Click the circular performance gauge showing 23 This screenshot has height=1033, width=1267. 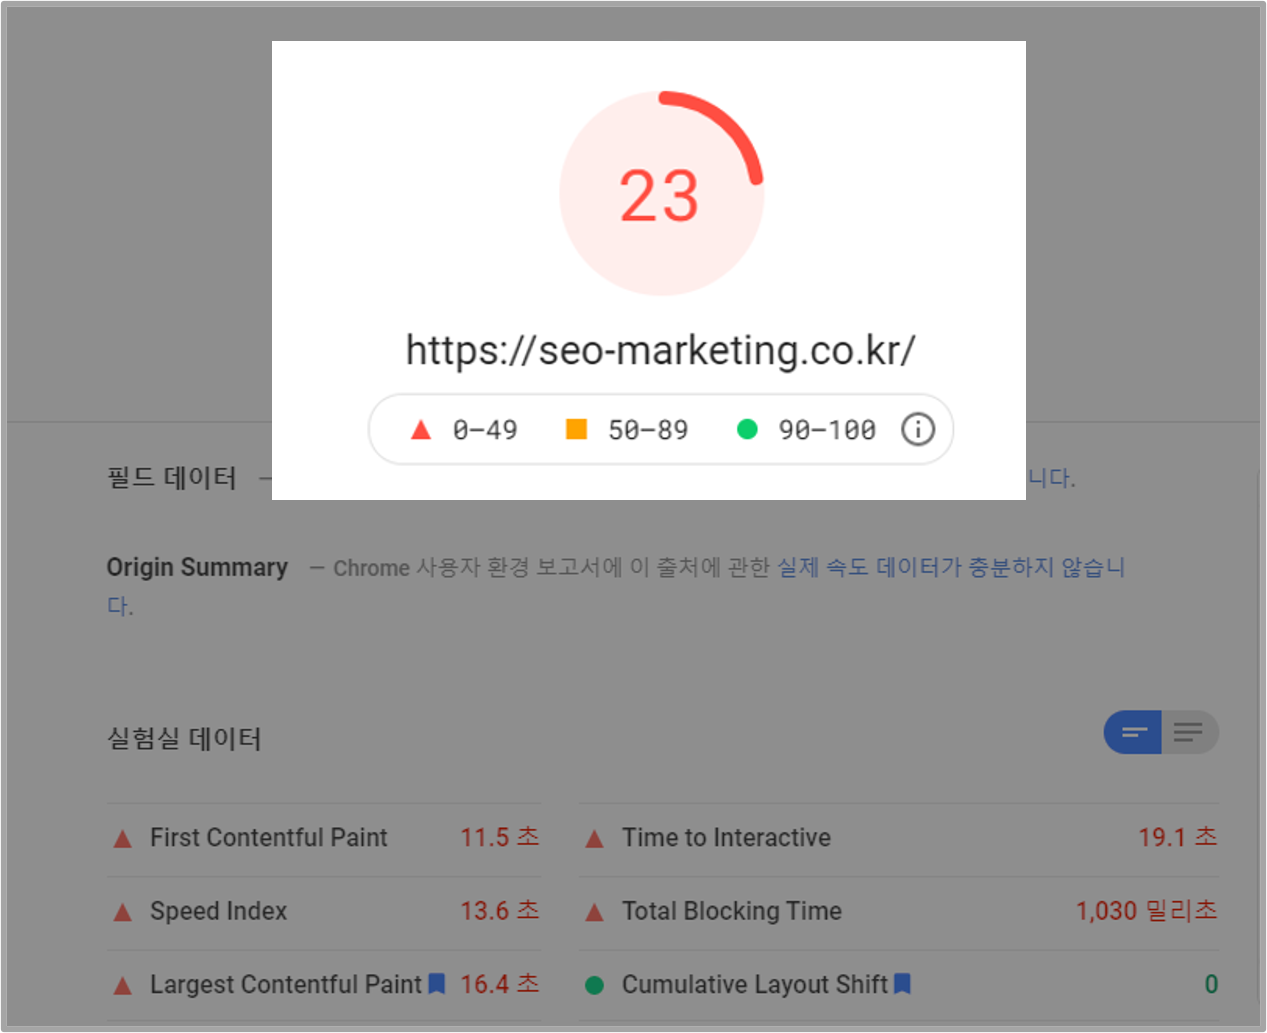(x=662, y=193)
